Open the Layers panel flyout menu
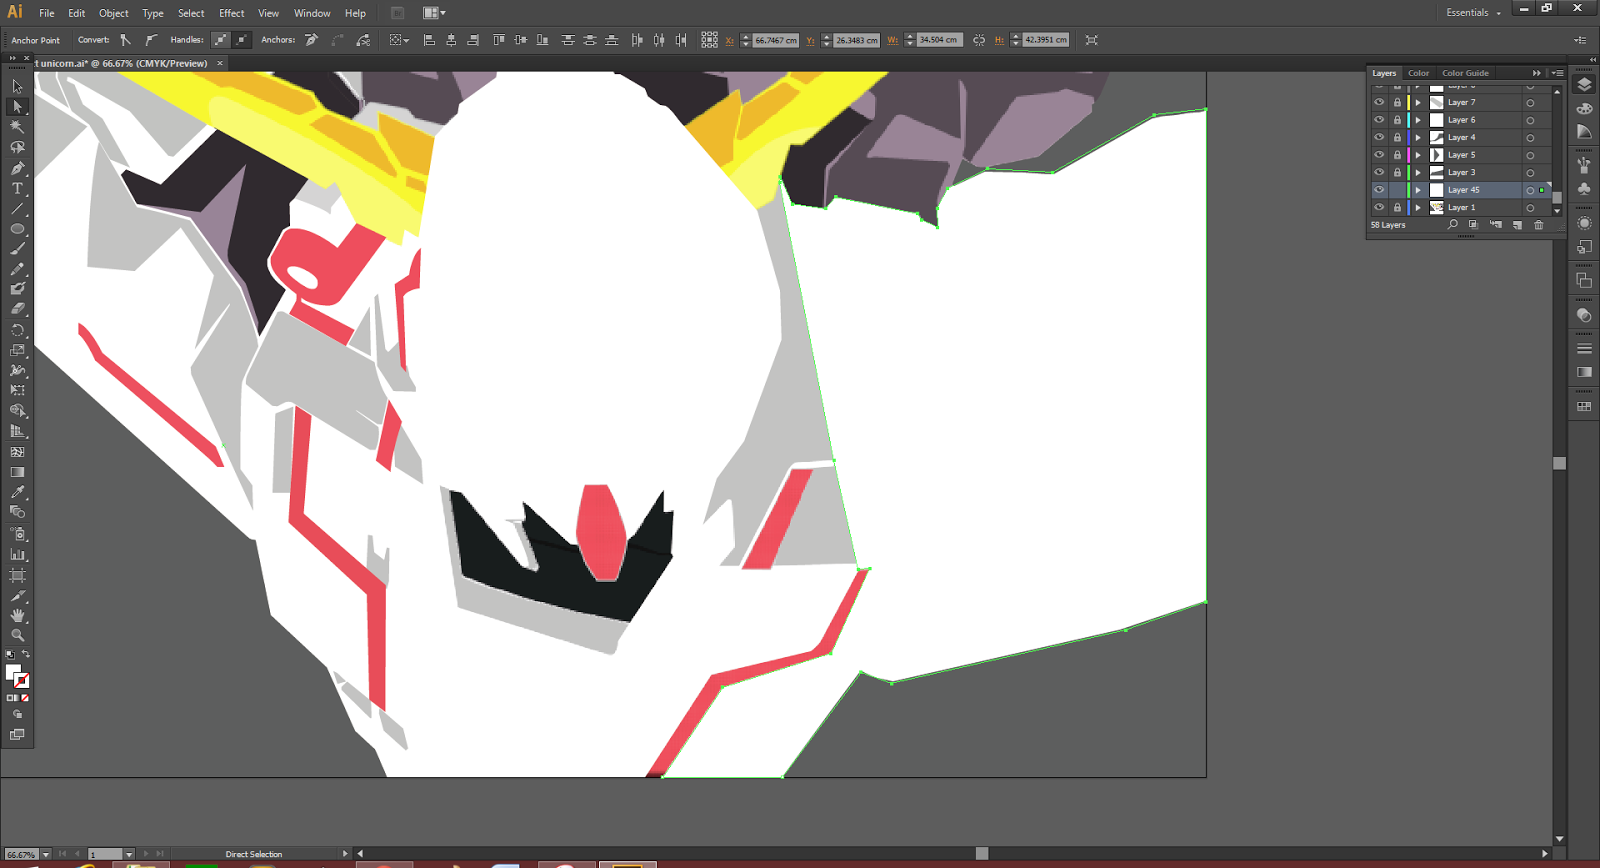Image resolution: width=1600 pixels, height=868 pixels. point(1557,73)
